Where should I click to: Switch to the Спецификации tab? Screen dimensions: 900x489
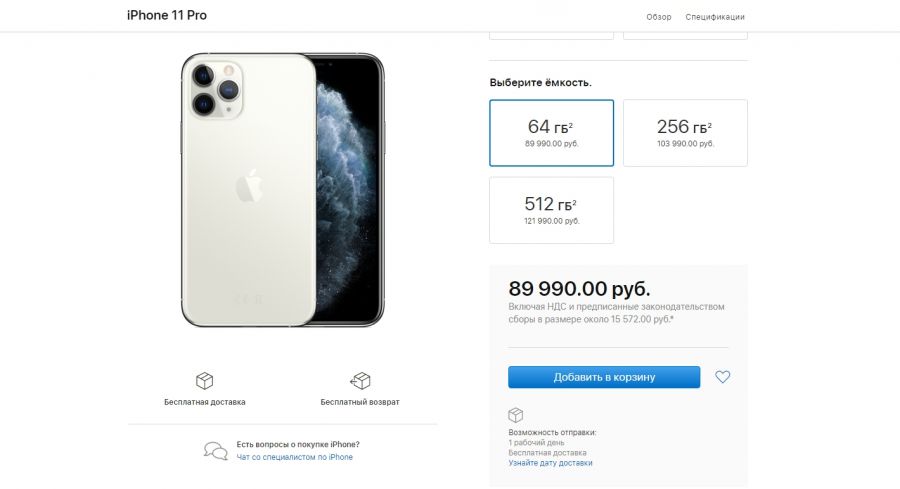(715, 17)
